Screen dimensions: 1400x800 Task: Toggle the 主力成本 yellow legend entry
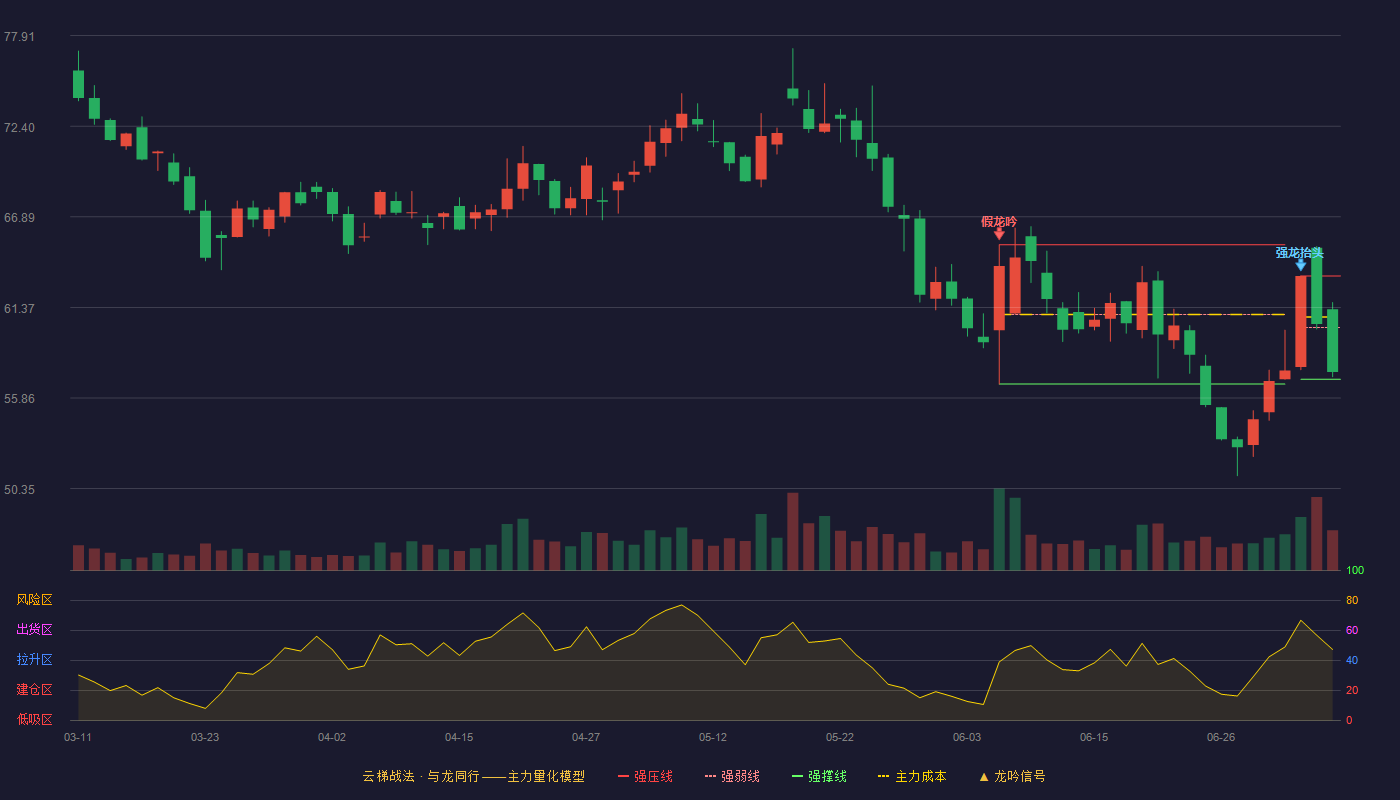tap(912, 776)
